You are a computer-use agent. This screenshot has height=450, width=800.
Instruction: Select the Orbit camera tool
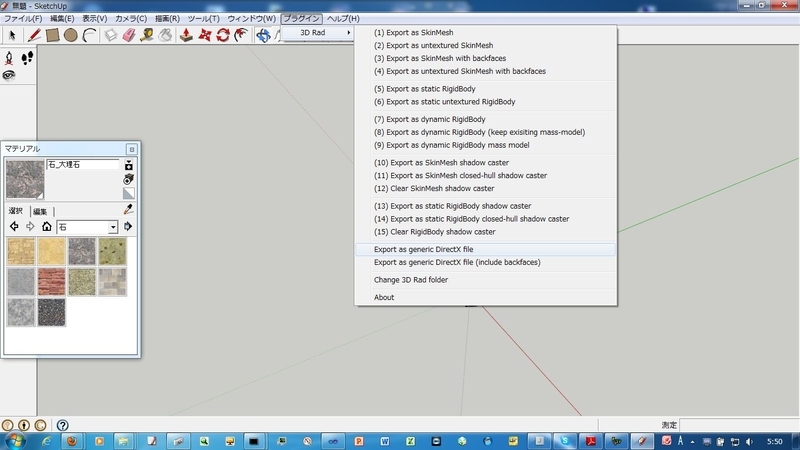tap(263, 35)
